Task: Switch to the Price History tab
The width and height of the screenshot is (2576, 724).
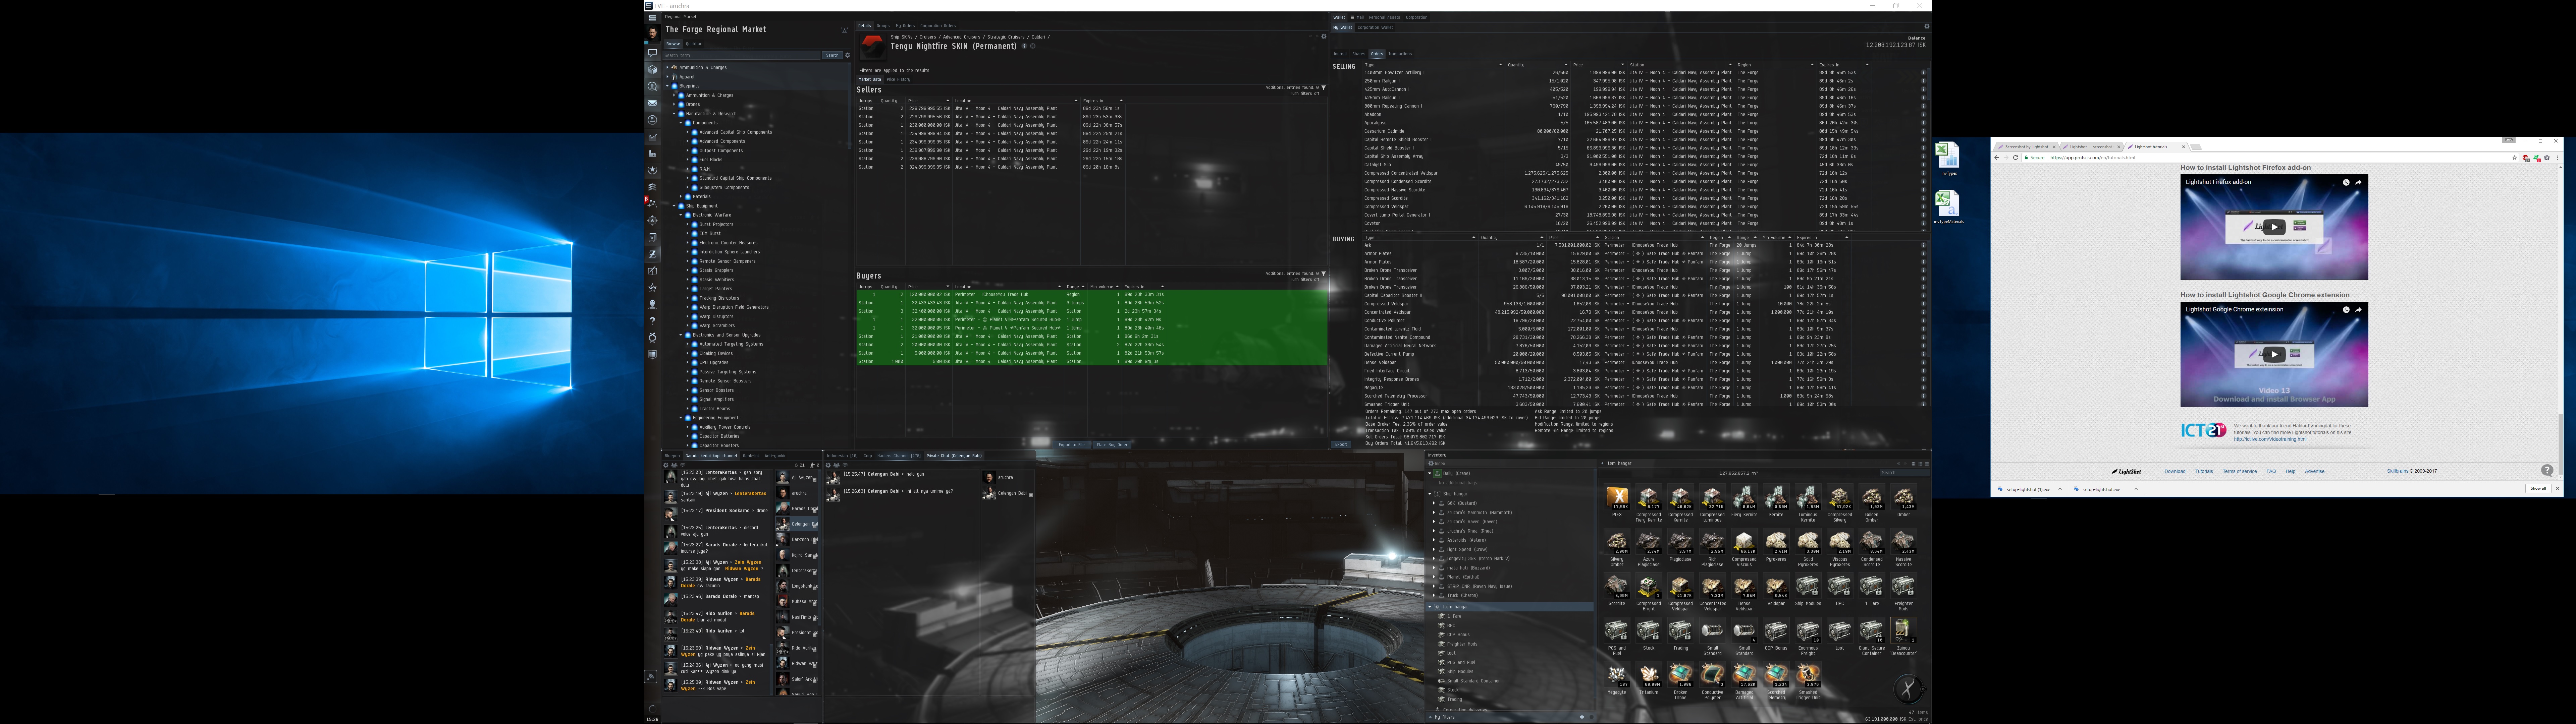Action: click(x=898, y=79)
